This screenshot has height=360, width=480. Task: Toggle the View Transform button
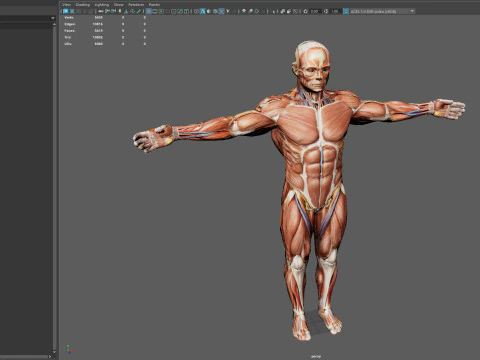pyautogui.click(x=346, y=11)
